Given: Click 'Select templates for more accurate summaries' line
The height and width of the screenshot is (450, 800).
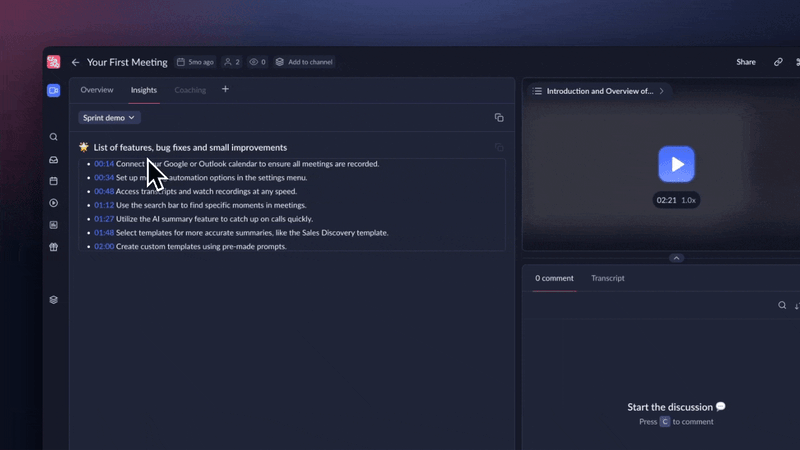Looking at the screenshot, I should [x=252, y=233].
